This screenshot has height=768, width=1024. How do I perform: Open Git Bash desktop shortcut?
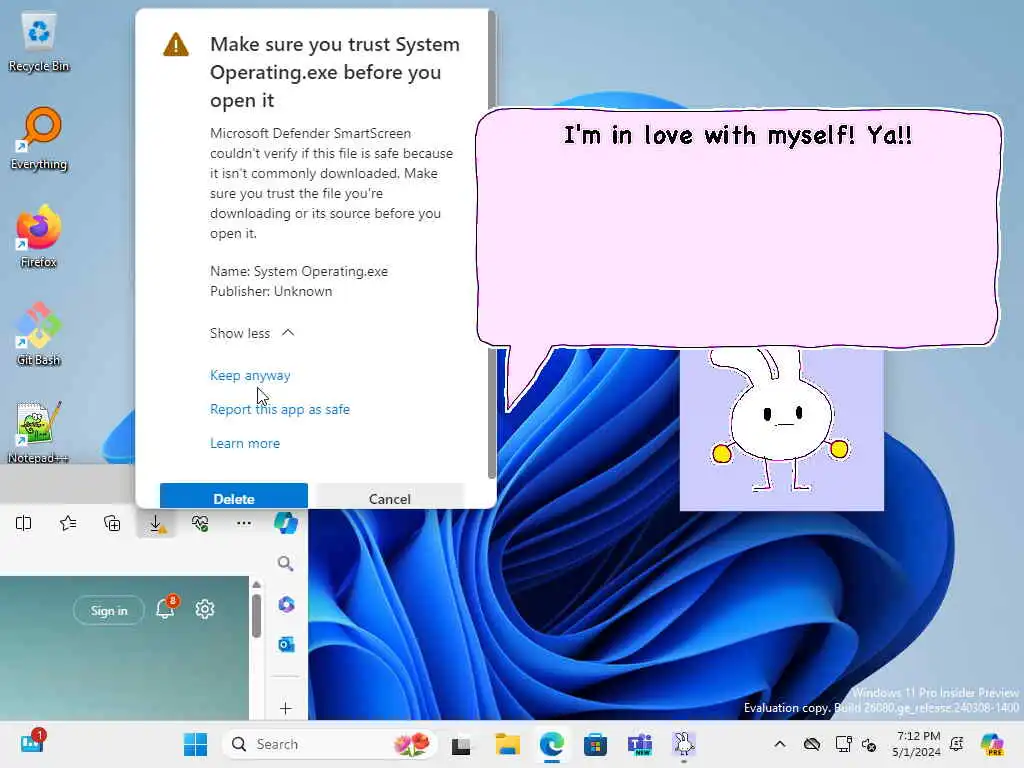click(x=39, y=334)
